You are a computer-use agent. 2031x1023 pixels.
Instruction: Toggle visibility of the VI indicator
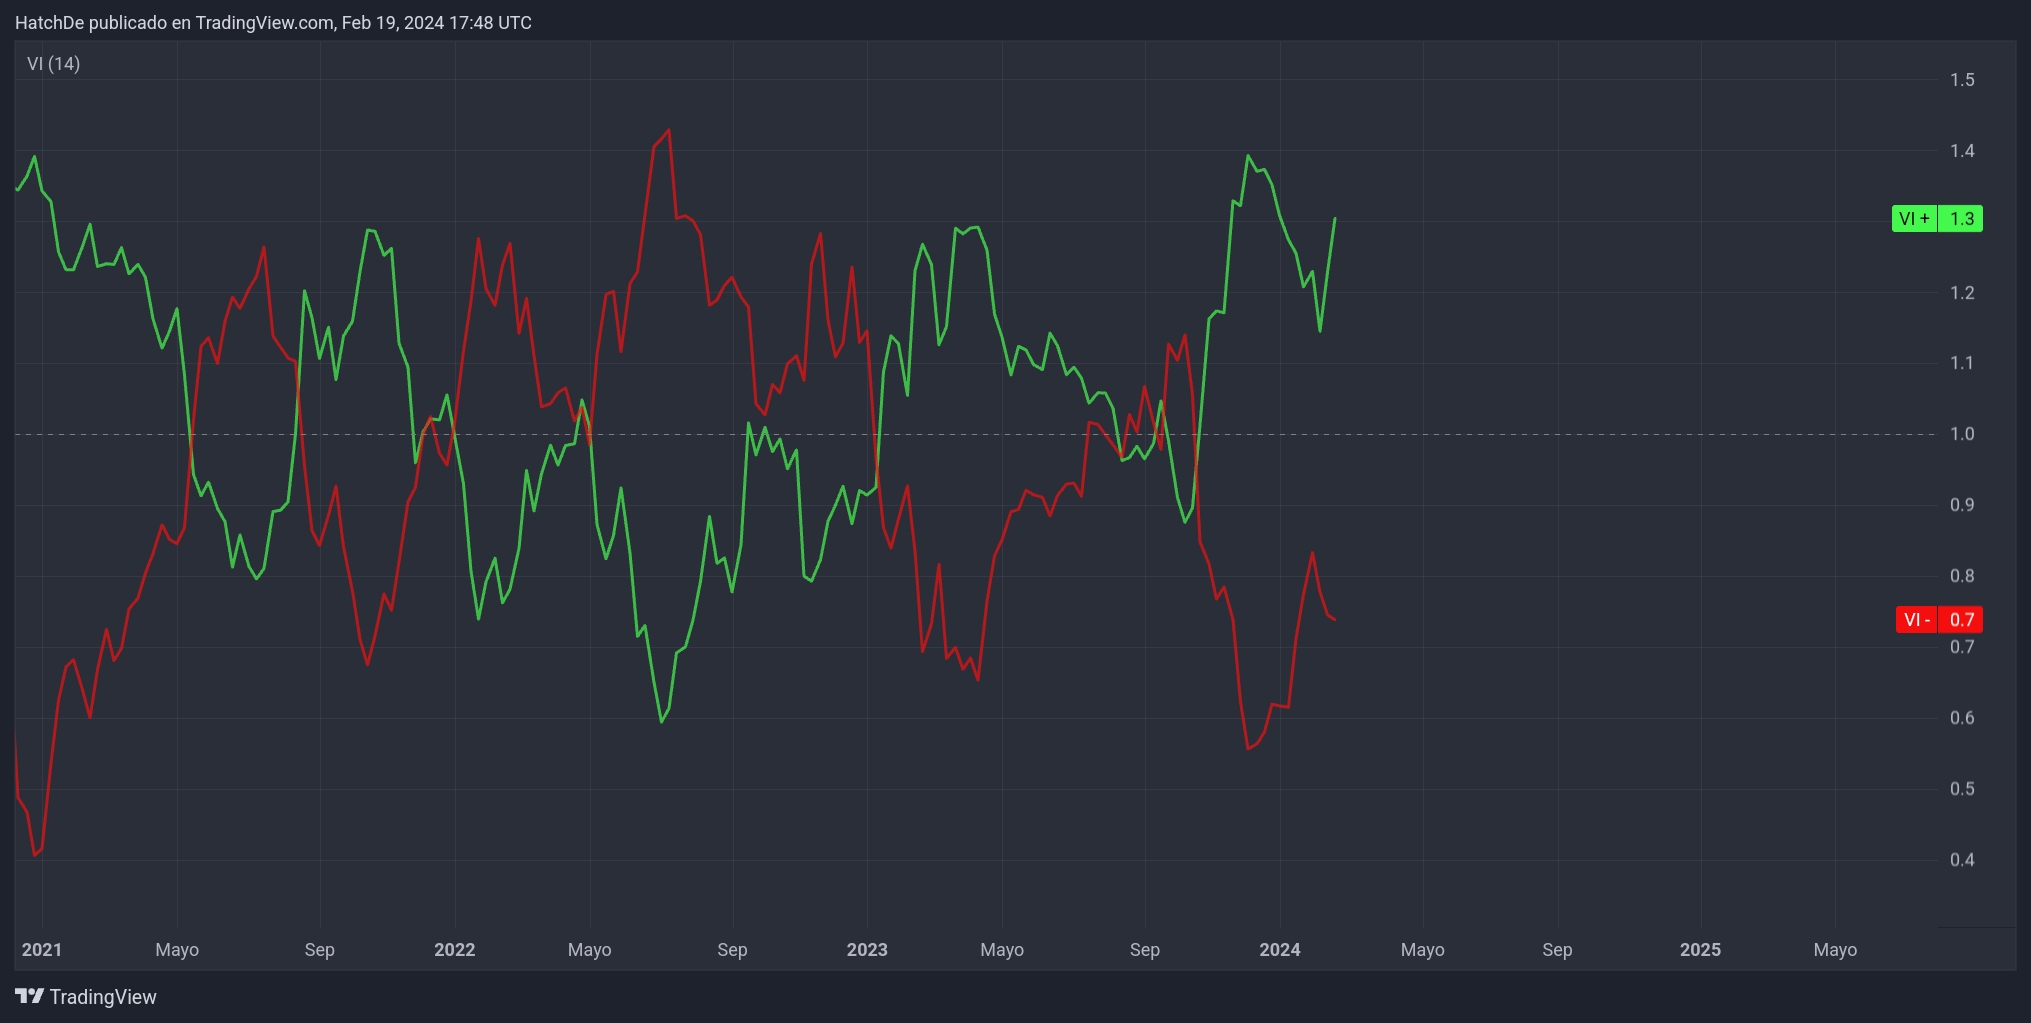[x=52, y=62]
